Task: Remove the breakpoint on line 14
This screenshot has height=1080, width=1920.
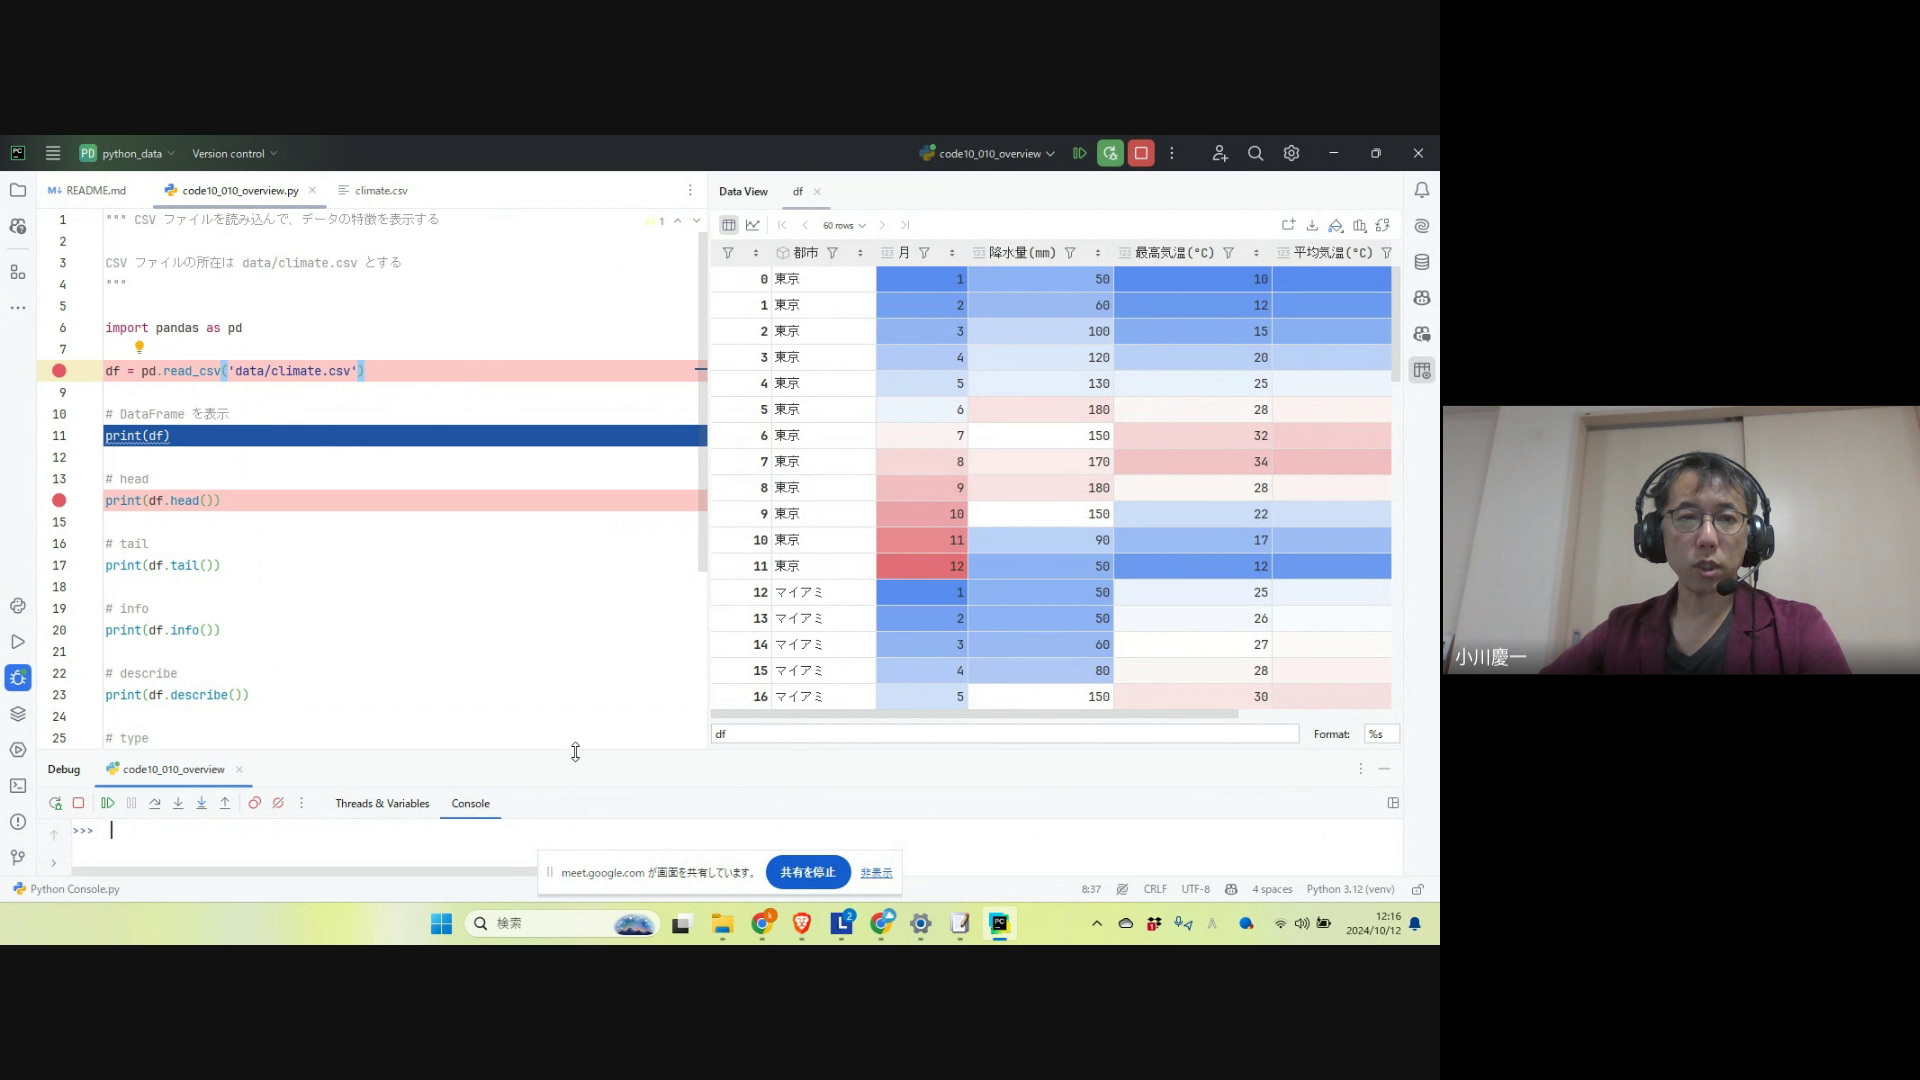Action: [x=59, y=500]
